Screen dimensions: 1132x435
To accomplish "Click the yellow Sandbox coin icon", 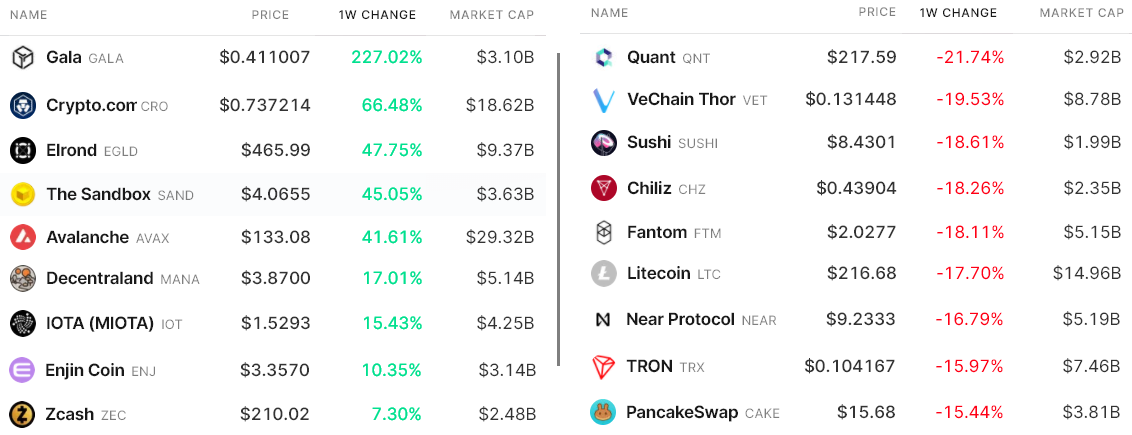I will click(x=23, y=194).
